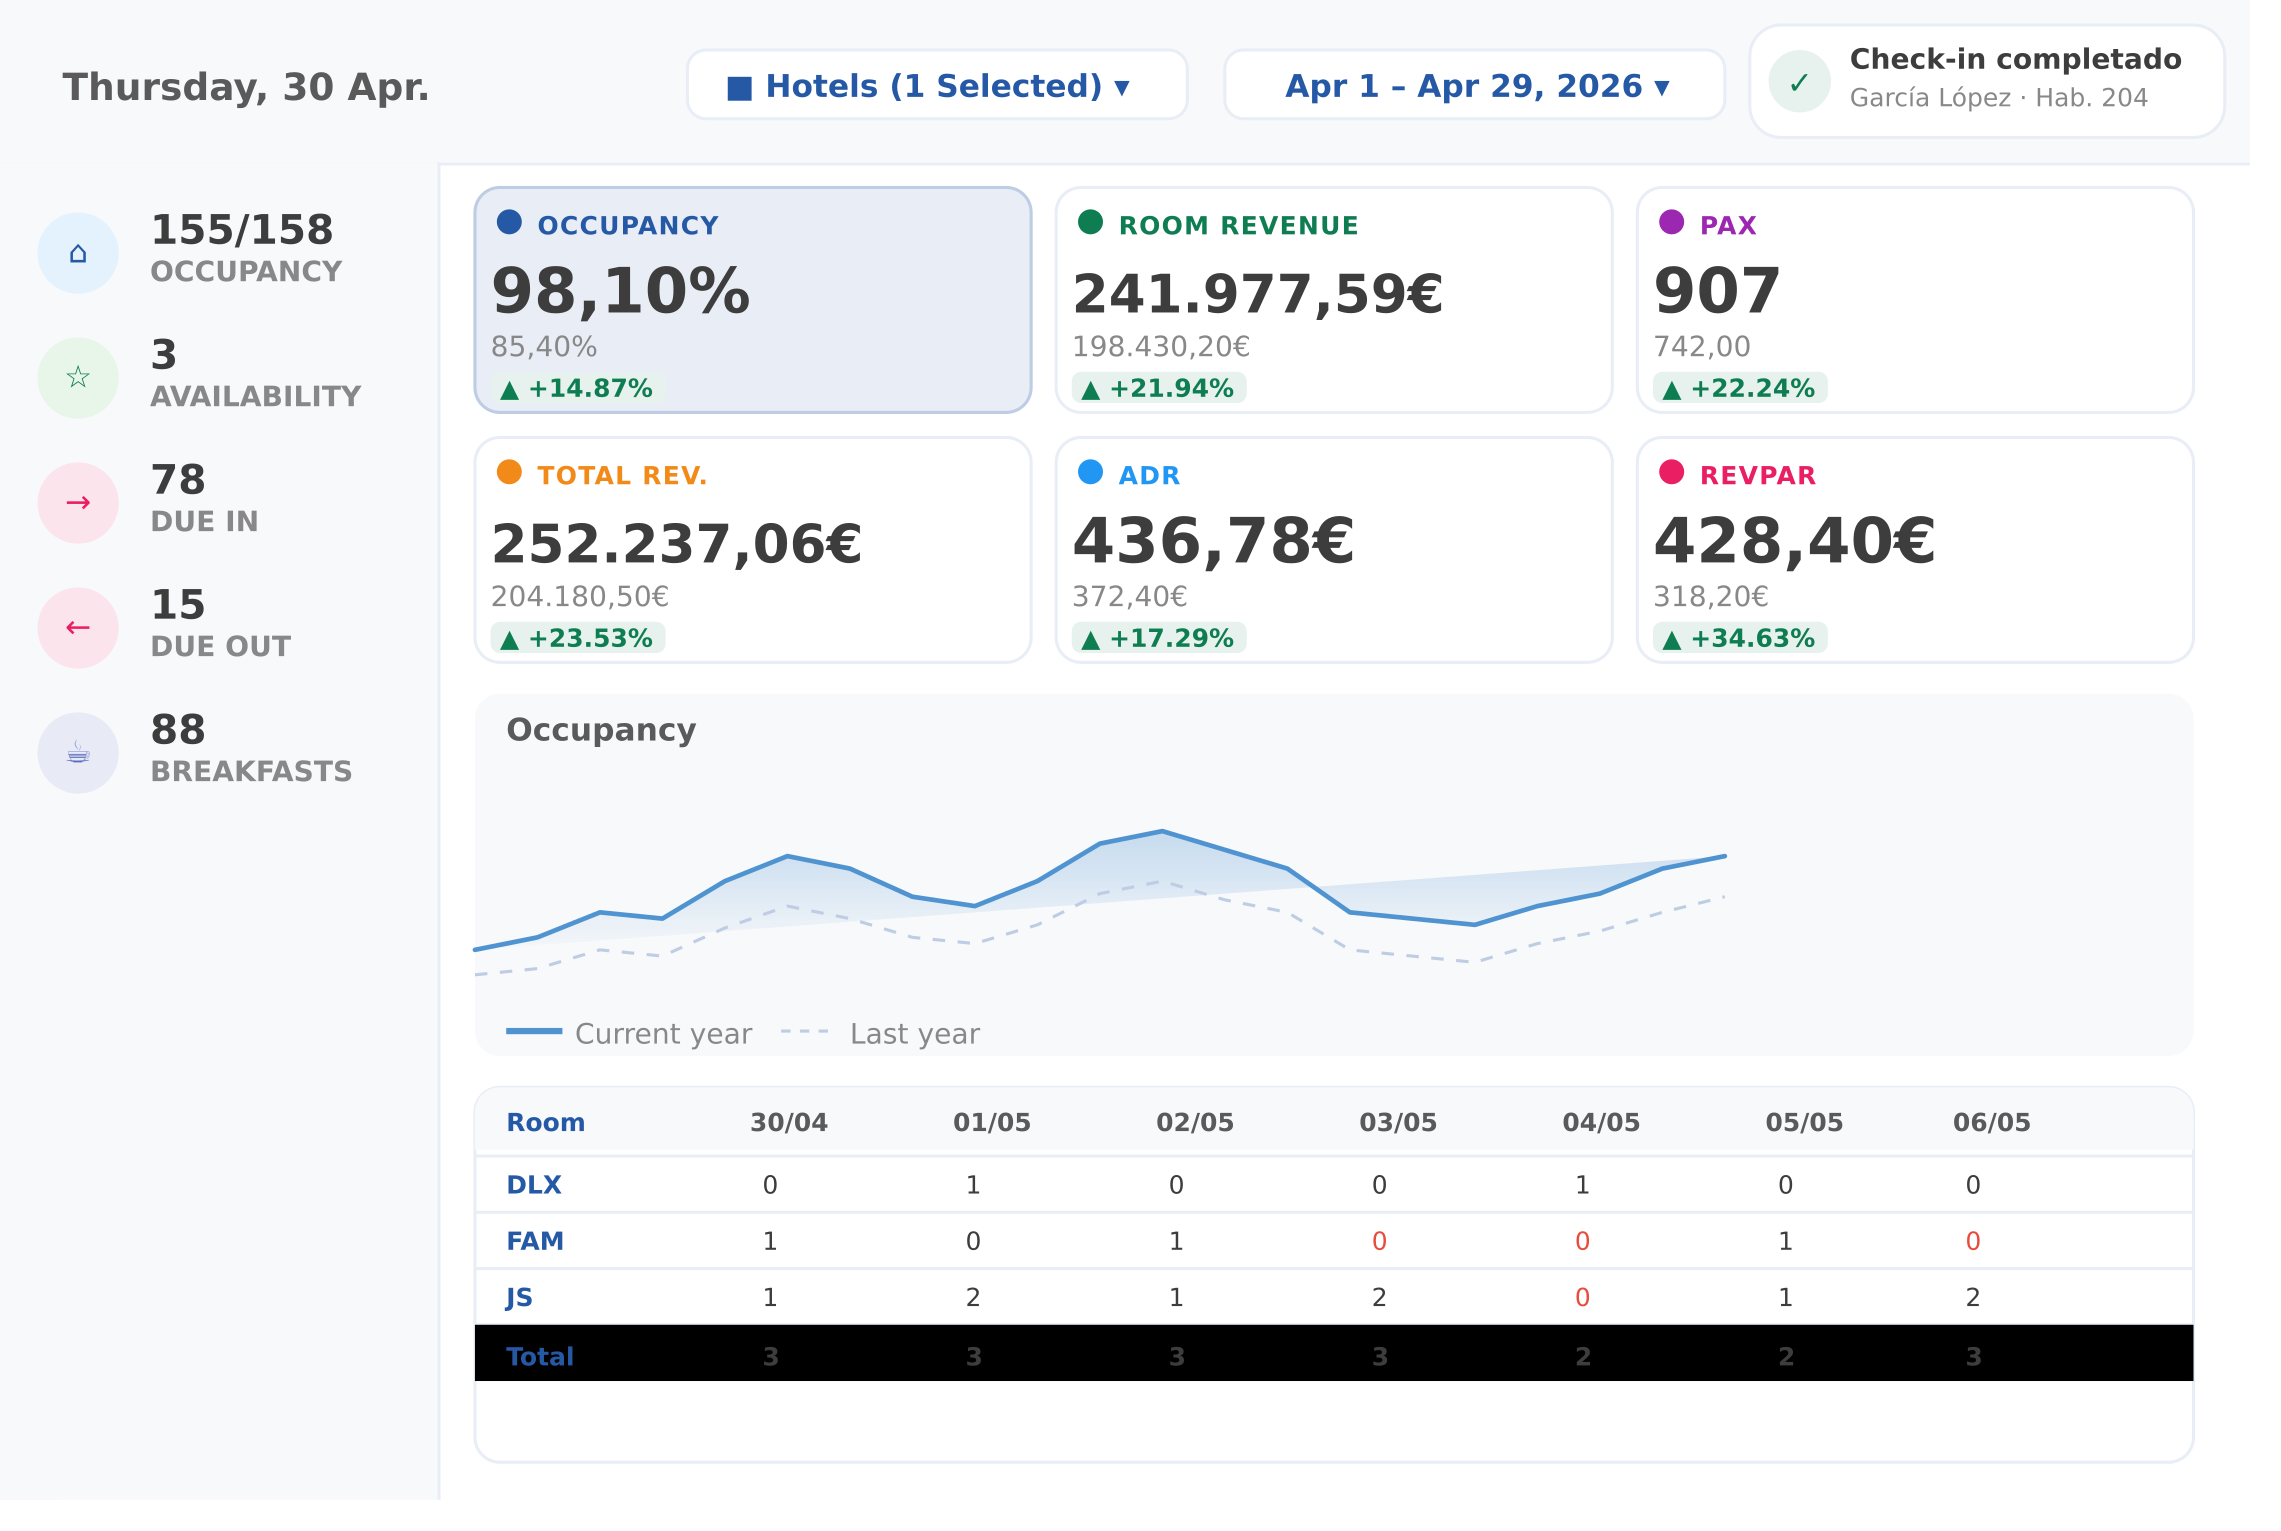Click the +23.53% change badge
This screenshot has height=1531, width=2281.
577,638
